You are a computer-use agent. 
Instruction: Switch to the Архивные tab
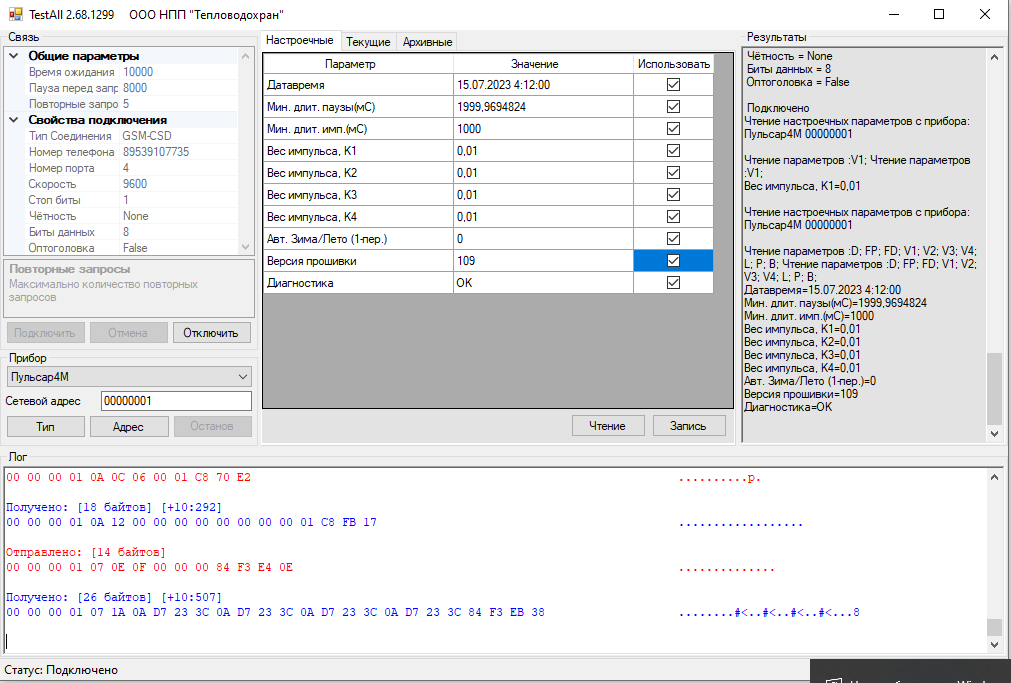(427, 42)
